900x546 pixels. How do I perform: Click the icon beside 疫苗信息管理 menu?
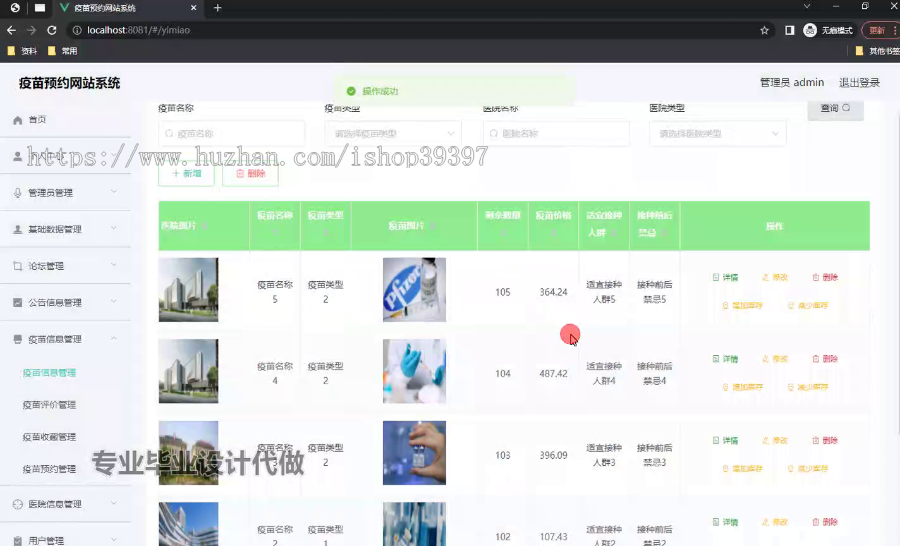[18, 339]
